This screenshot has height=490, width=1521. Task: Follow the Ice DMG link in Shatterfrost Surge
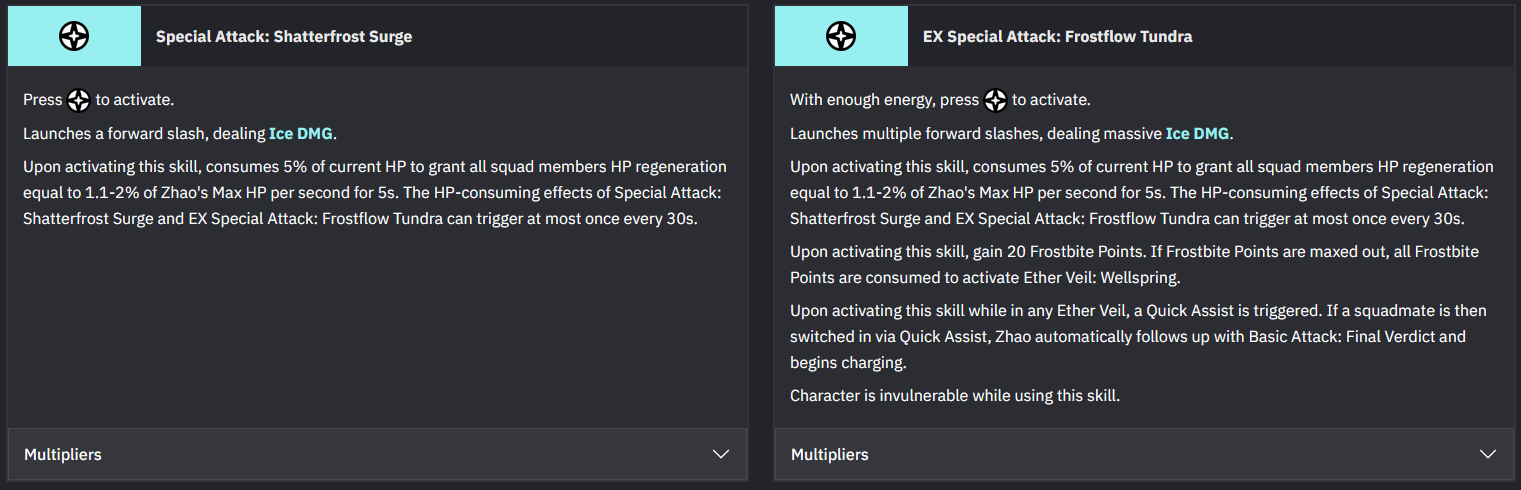pos(301,133)
